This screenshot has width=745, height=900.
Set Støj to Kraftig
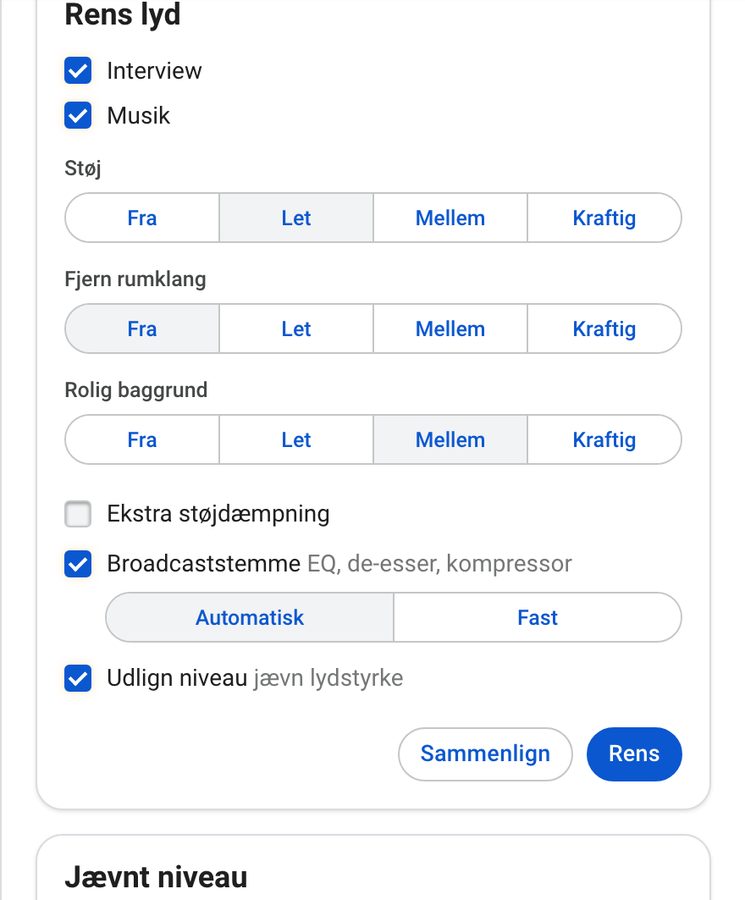point(604,218)
